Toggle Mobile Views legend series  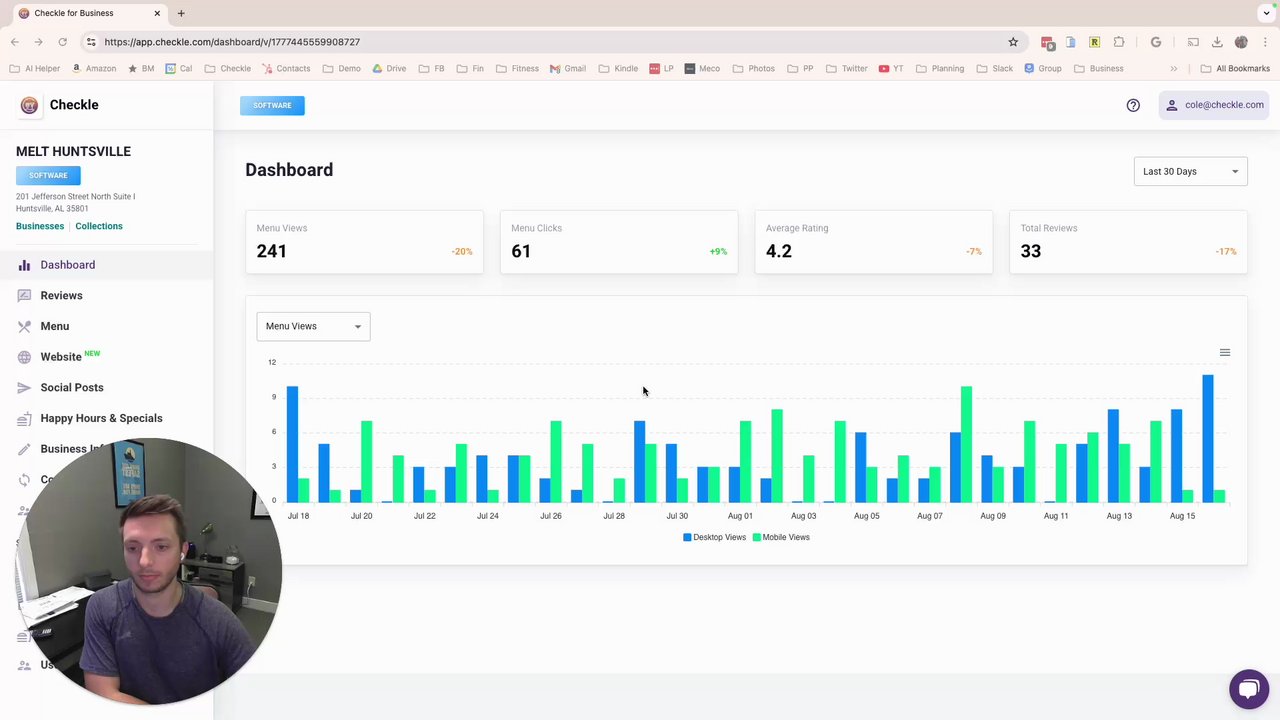[781, 537]
